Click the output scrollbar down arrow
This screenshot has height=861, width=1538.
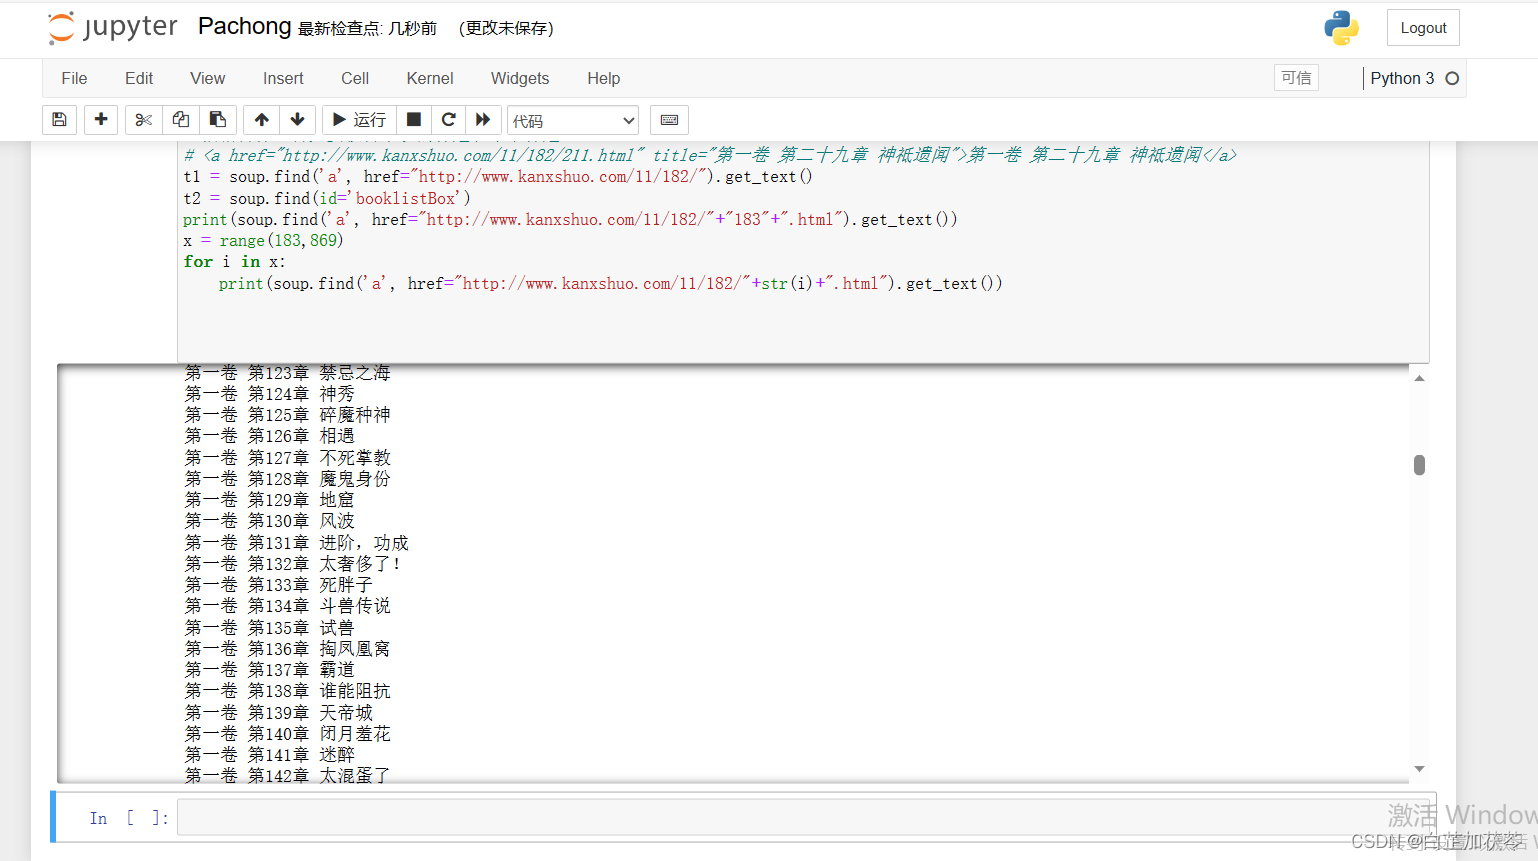tap(1419, 769)
